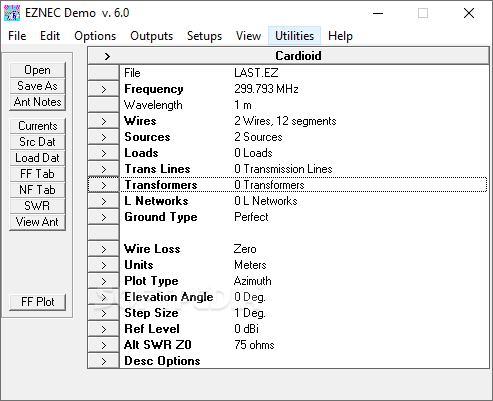The image size is (493, 401).
Task: Open the NF Tab output
Action: [37, 190]
